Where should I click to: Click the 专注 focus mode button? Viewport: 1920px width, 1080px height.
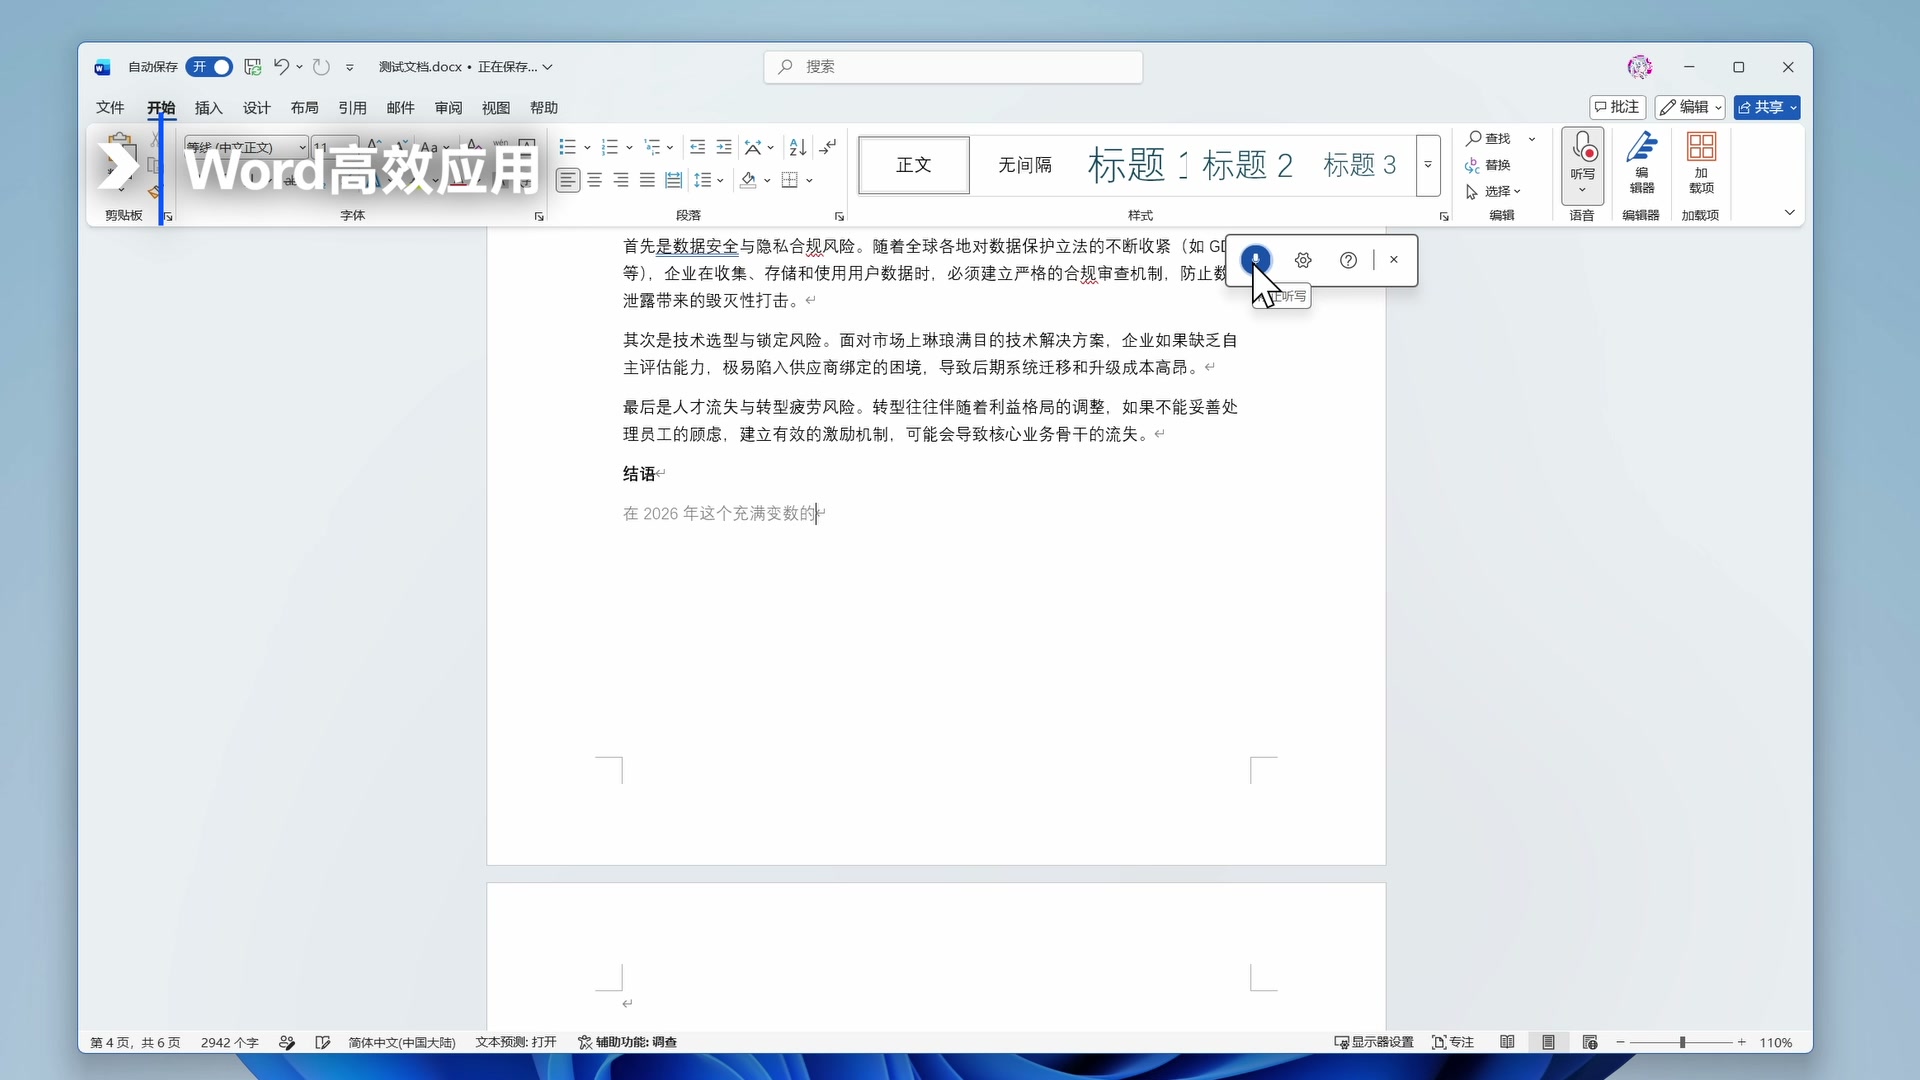pos(1454,1042)
